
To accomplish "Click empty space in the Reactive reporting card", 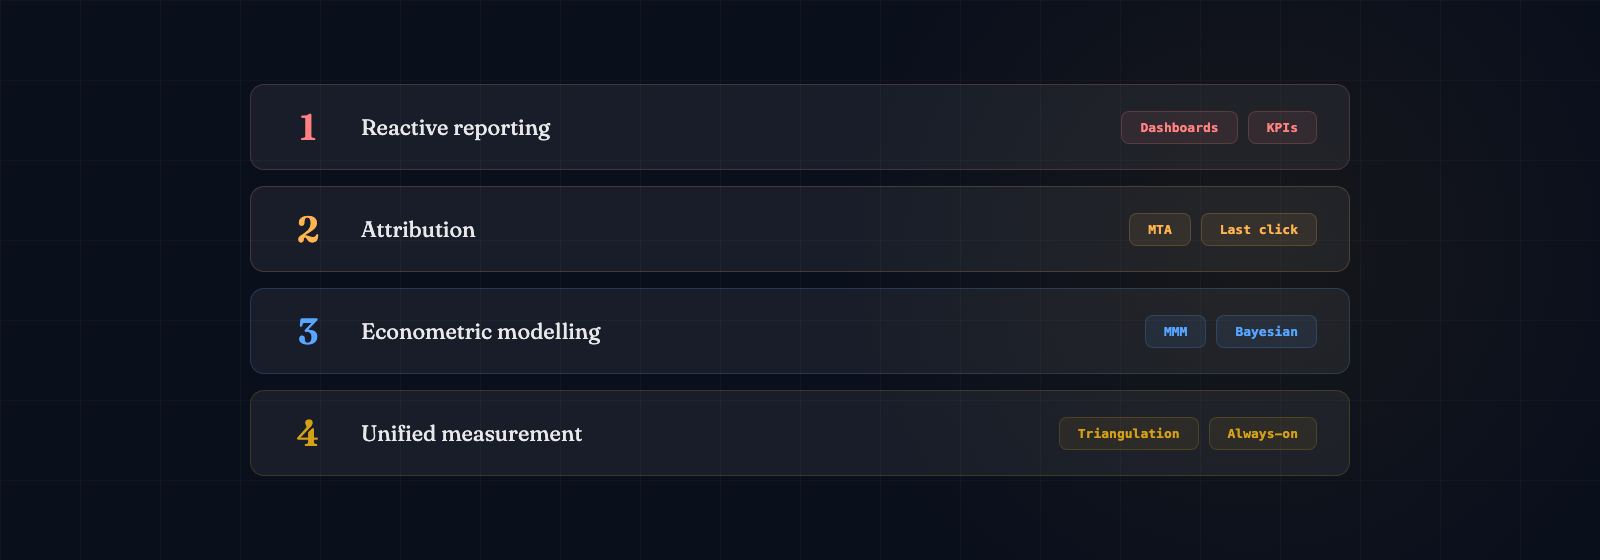I will pos(830,127).
